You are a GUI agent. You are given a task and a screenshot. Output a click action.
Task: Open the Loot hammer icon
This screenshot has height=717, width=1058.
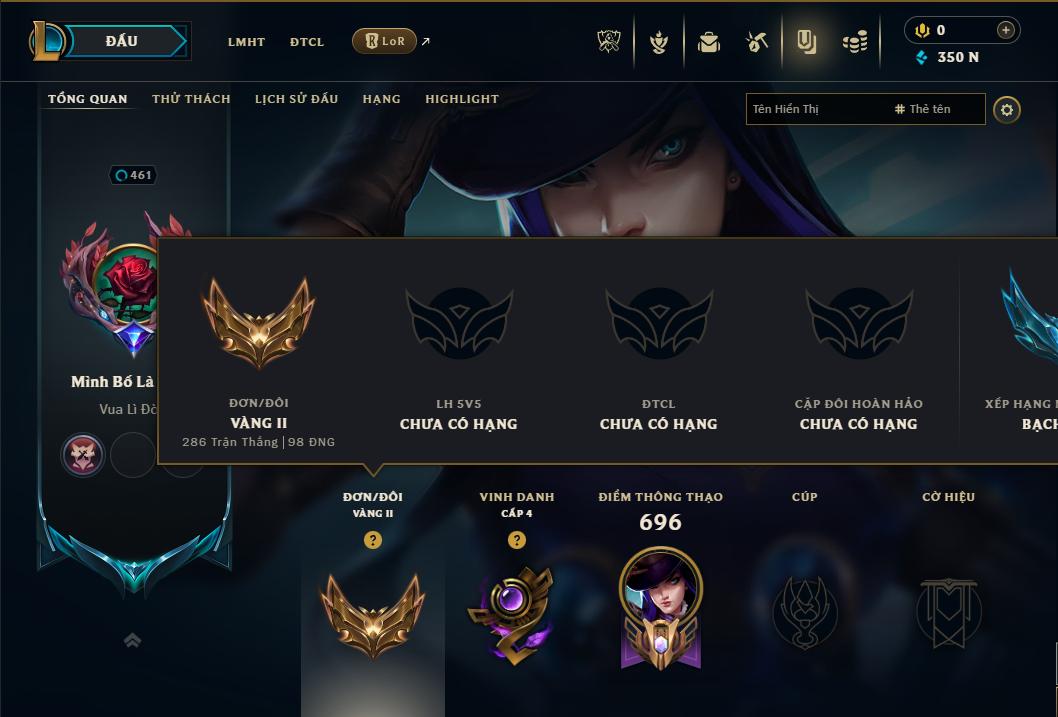(757, 42)
